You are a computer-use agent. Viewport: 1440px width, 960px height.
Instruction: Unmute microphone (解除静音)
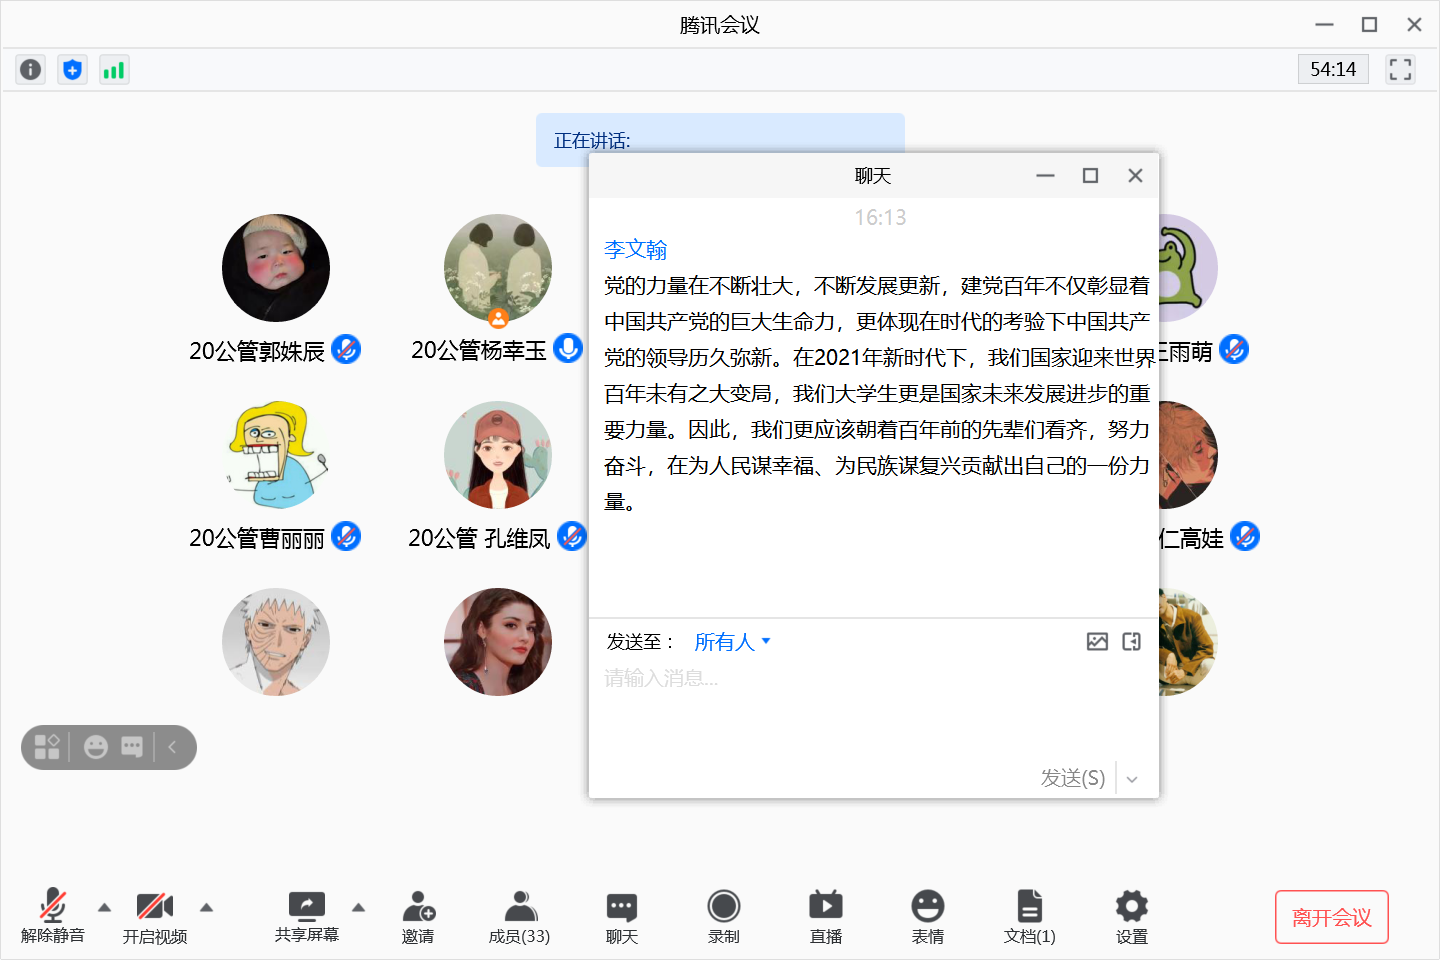53,916
